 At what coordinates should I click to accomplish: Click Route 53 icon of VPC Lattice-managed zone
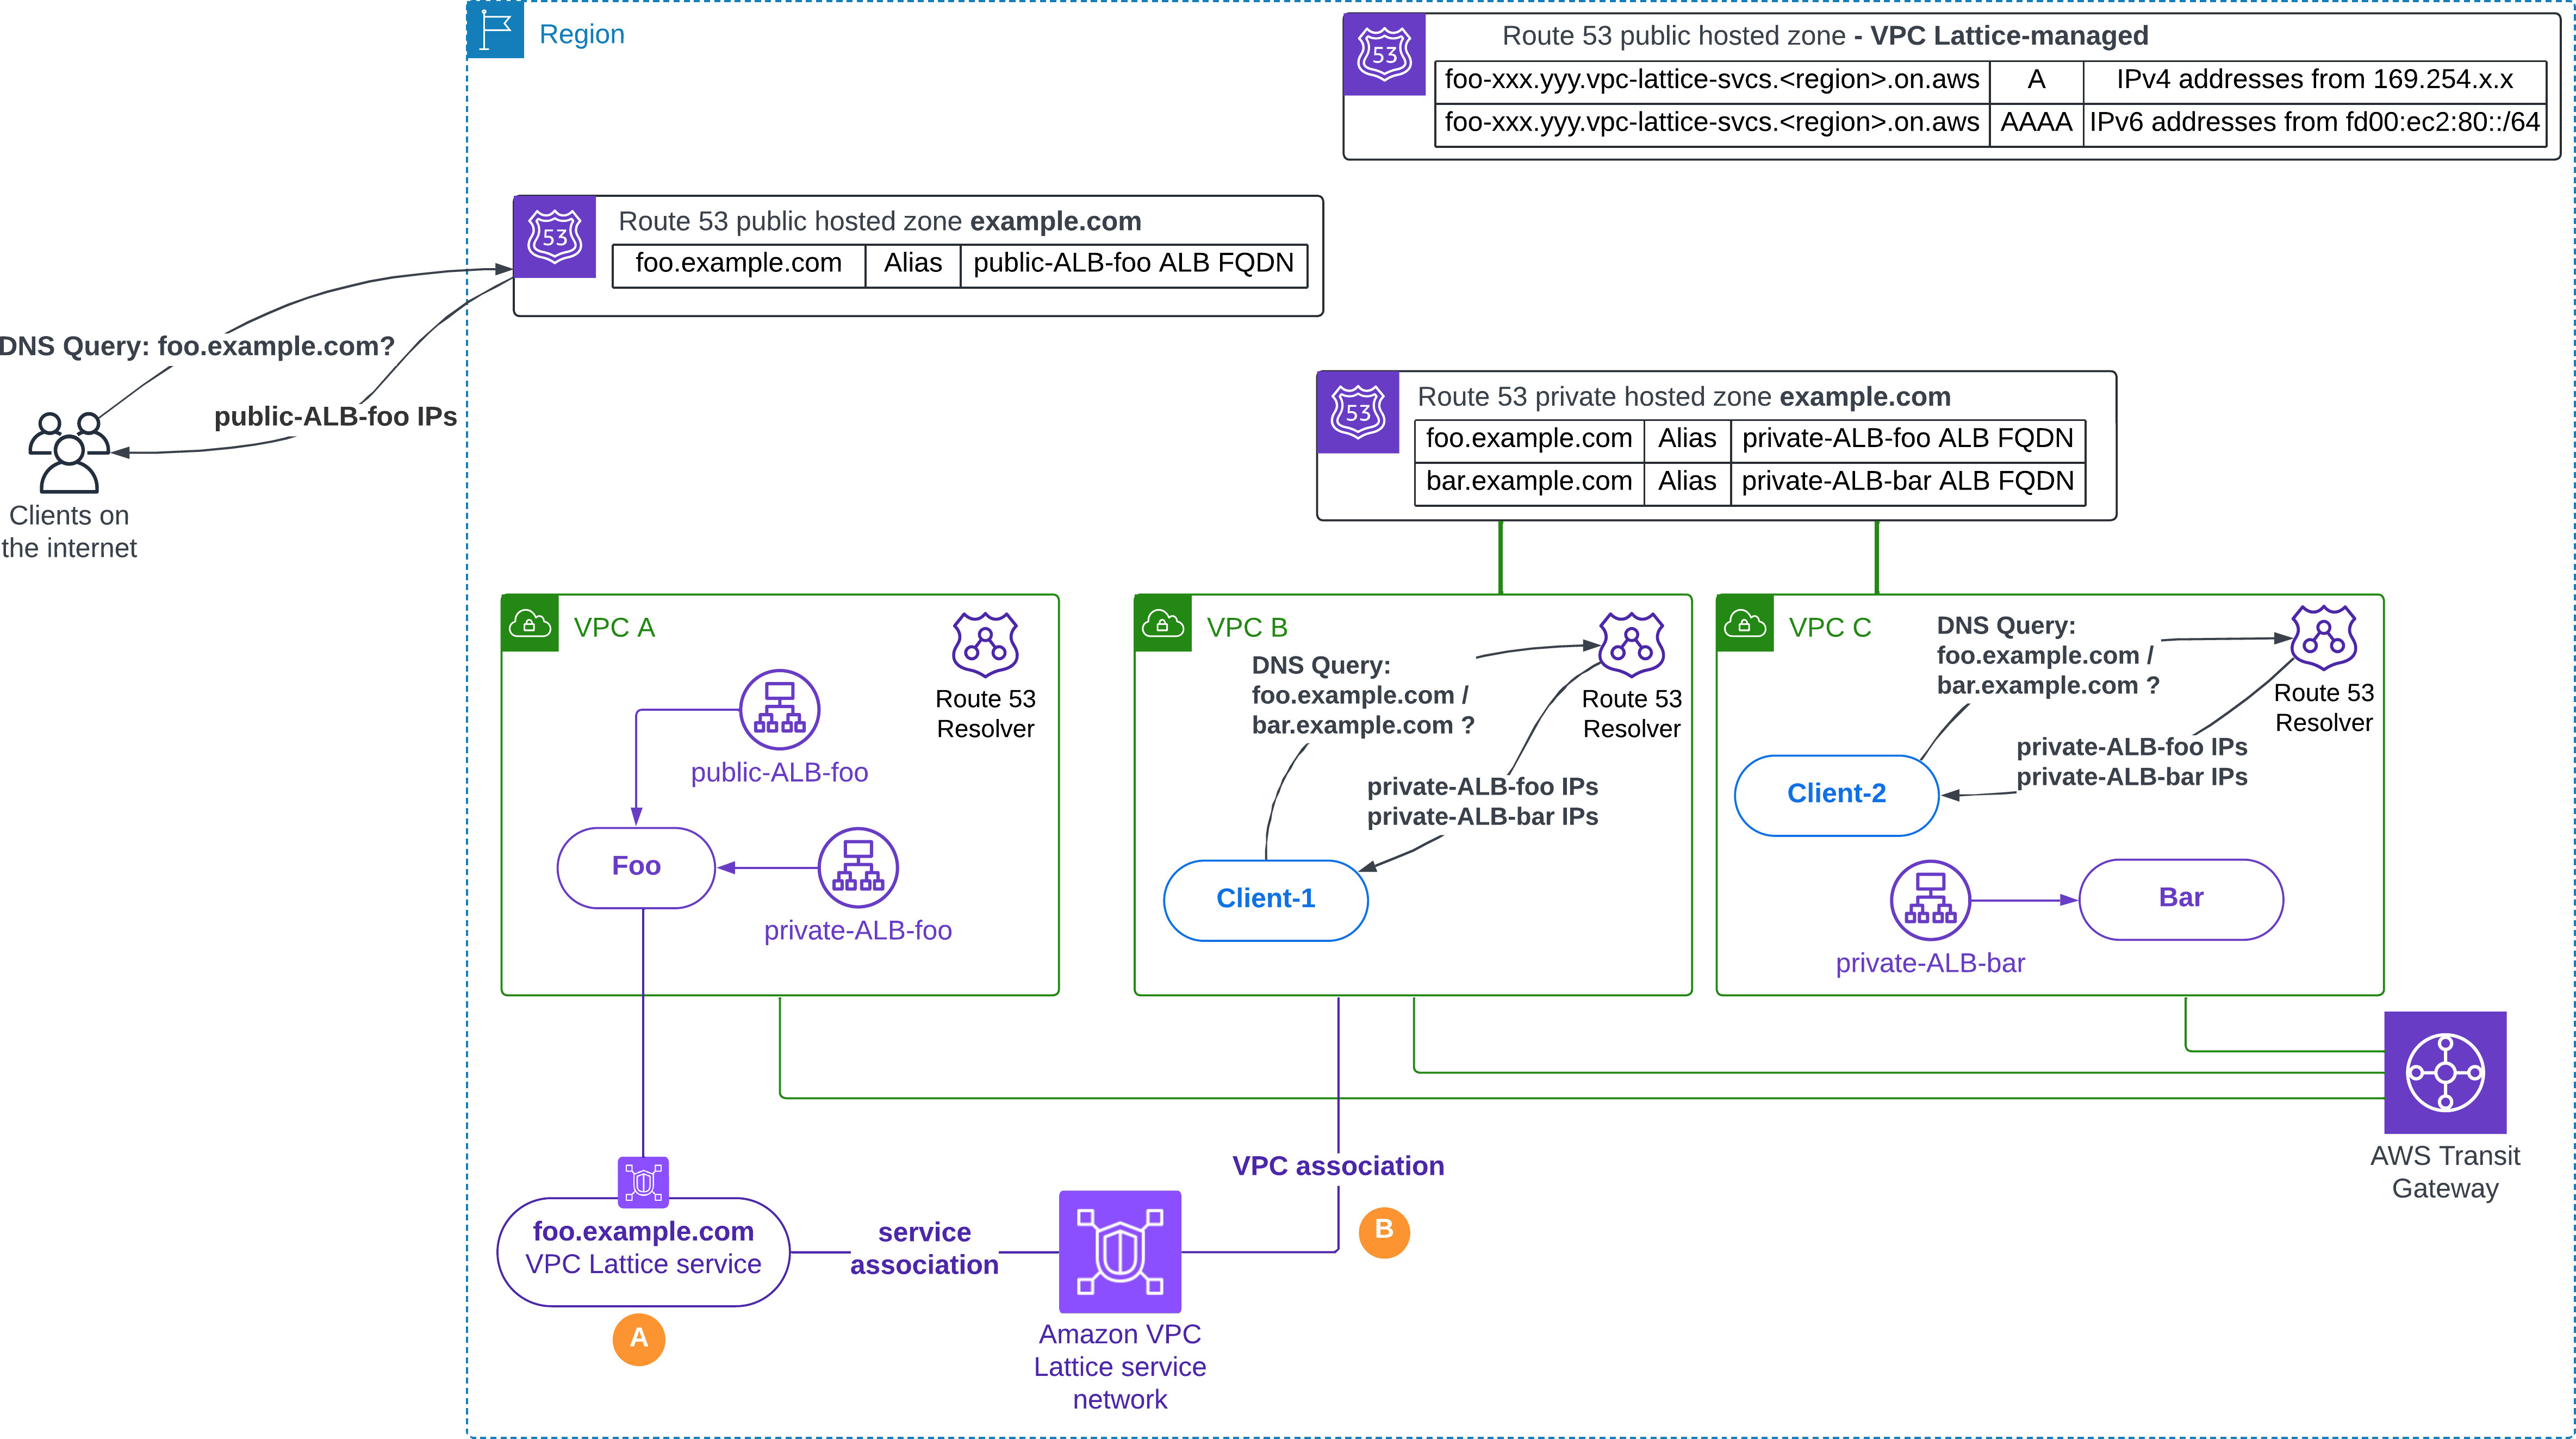1384,55
